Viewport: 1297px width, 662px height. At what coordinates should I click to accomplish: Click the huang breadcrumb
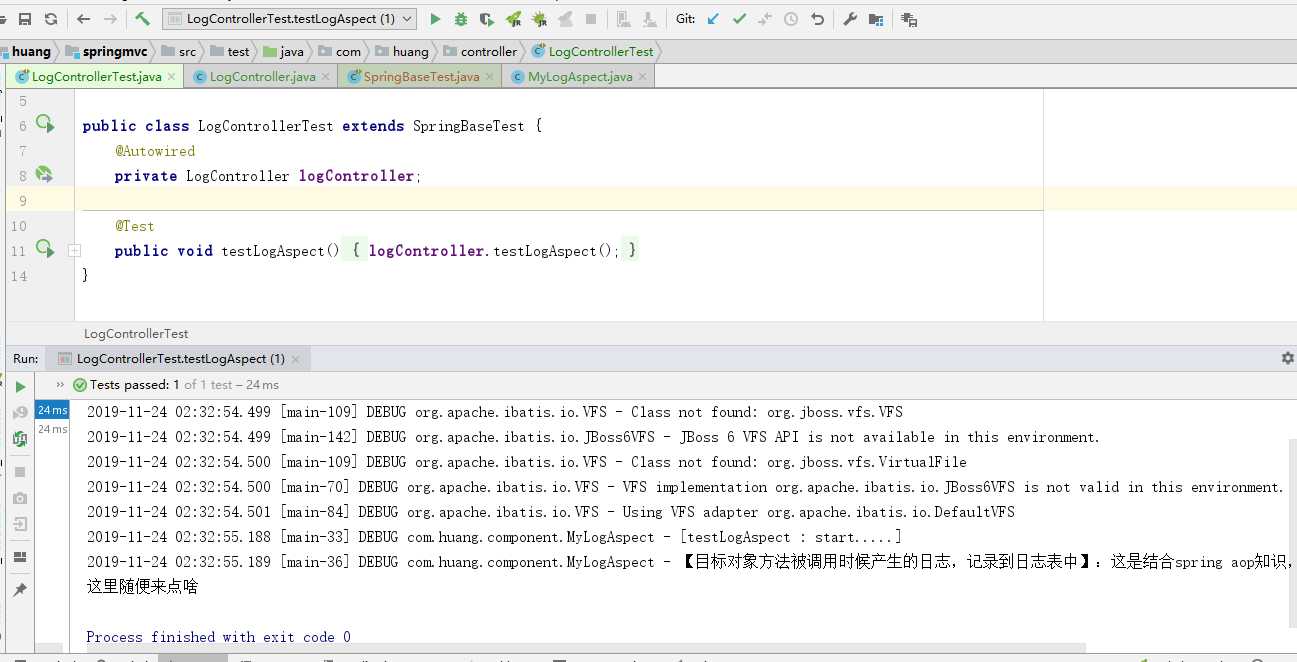[31, 51]
